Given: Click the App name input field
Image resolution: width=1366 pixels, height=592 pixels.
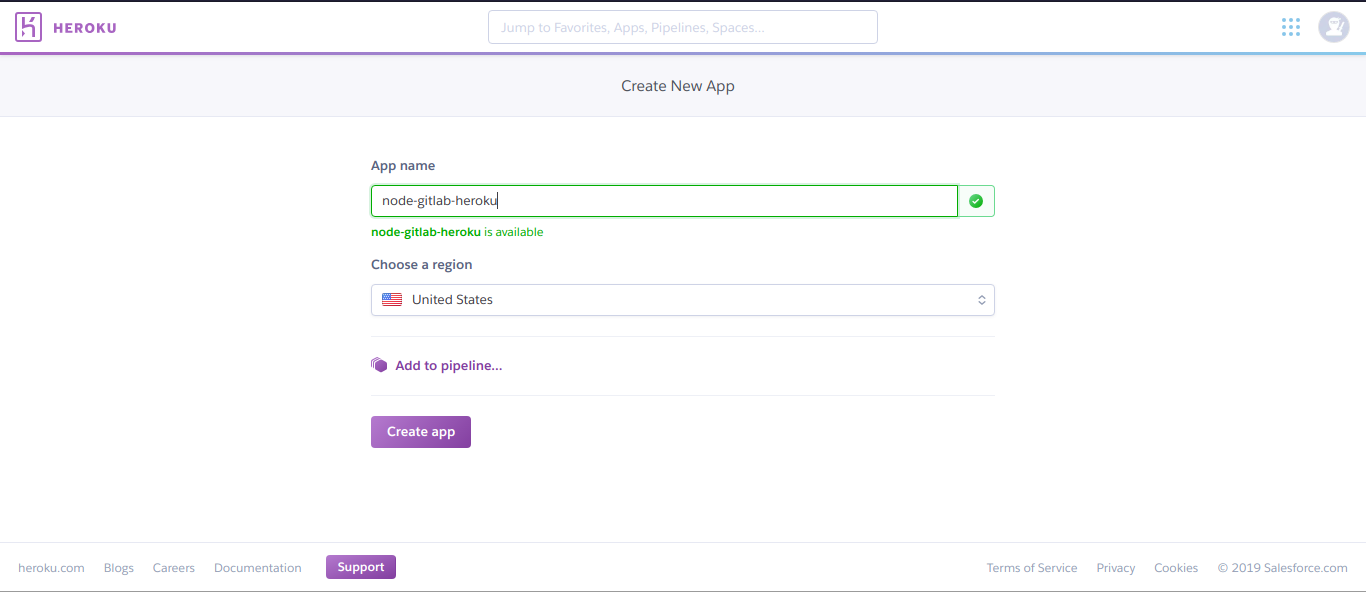Looking at the screenshot, I should 664,201.
